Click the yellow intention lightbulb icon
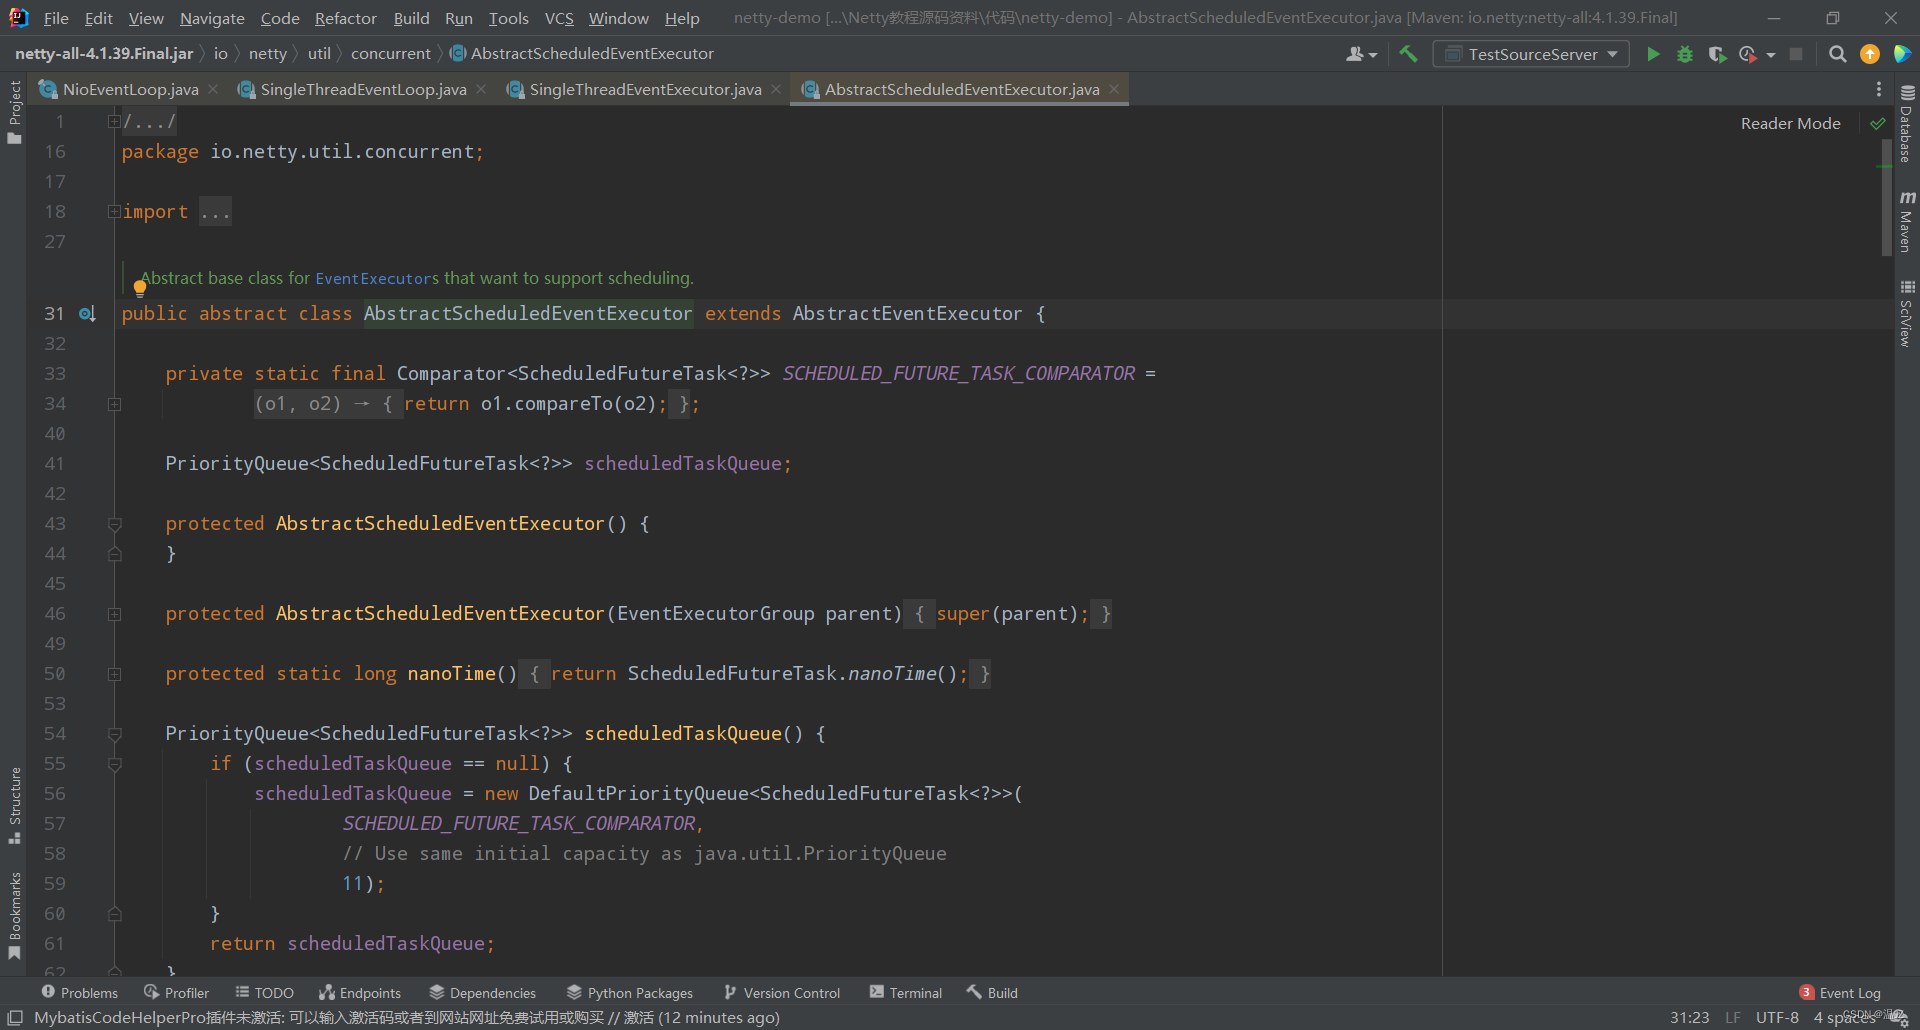Viewport: 1920px width, 1030px height. click(140, 289)
